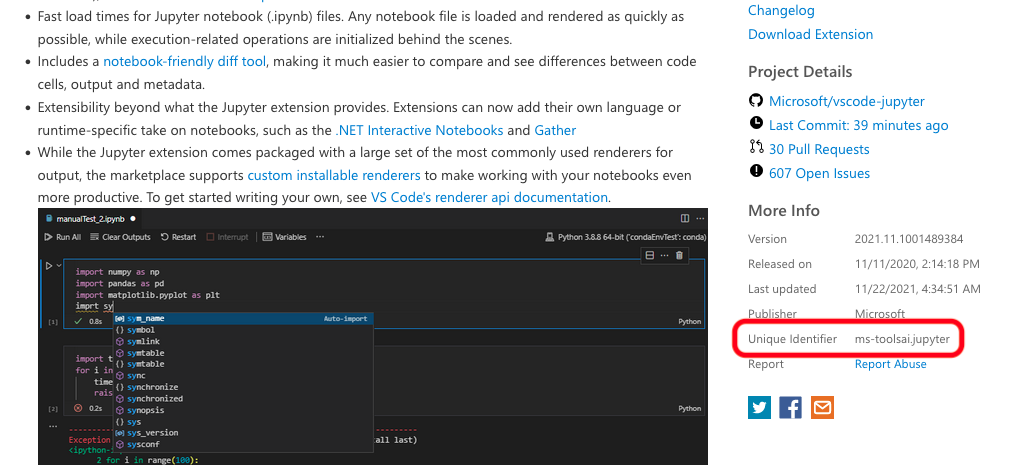Choose symtable entry with cube icon
1012x465 pixels.
click(x=243, y=353)
